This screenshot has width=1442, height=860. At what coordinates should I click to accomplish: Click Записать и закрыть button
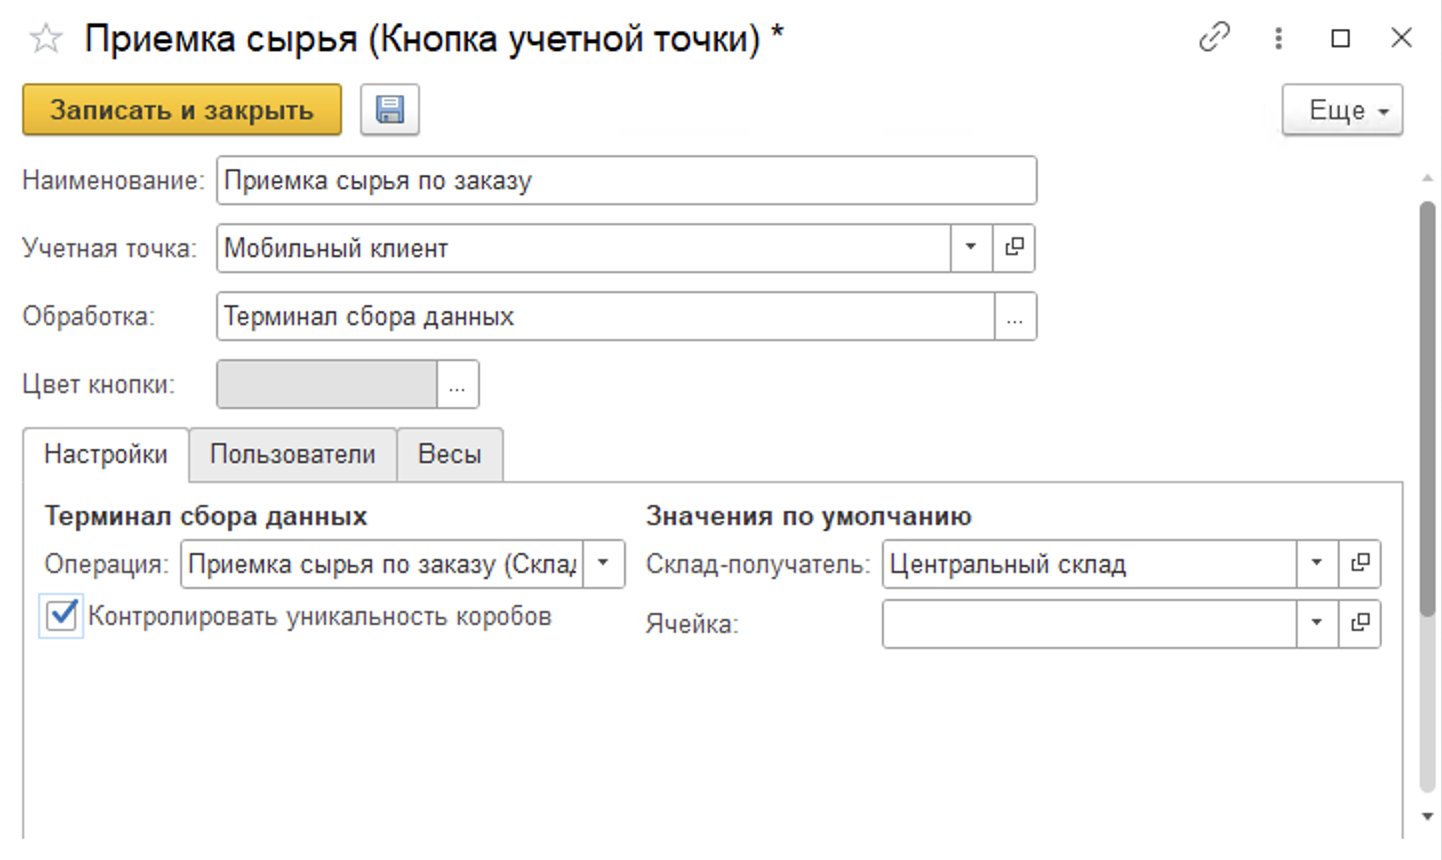181,109
